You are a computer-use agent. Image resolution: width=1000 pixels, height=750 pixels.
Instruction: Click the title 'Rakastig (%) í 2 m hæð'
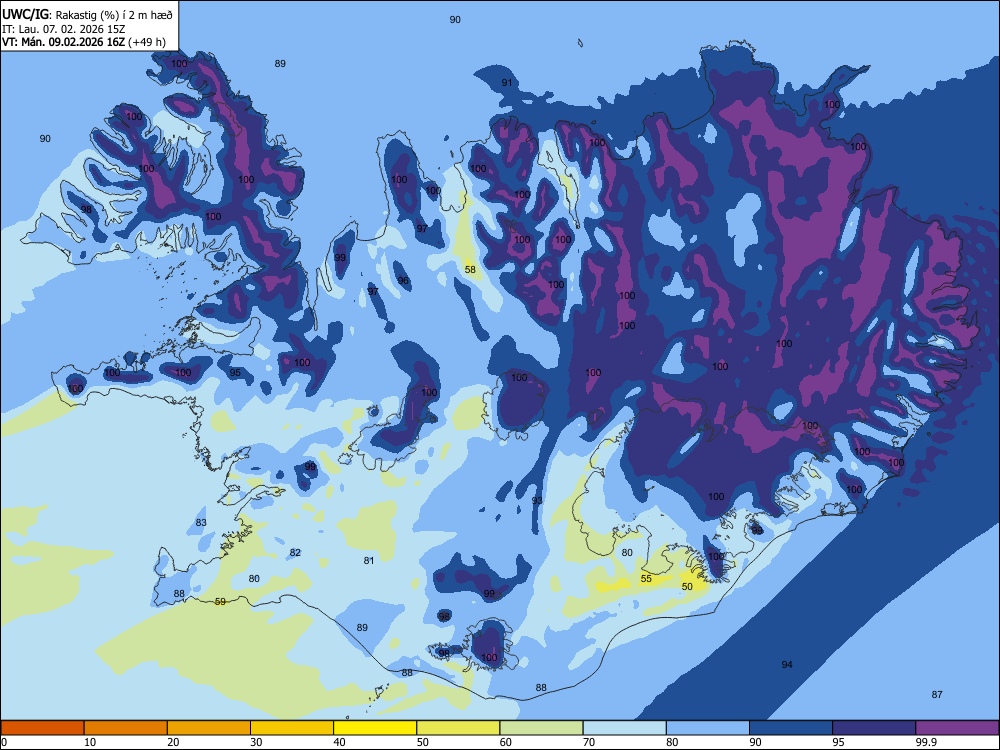click(114, 15)
